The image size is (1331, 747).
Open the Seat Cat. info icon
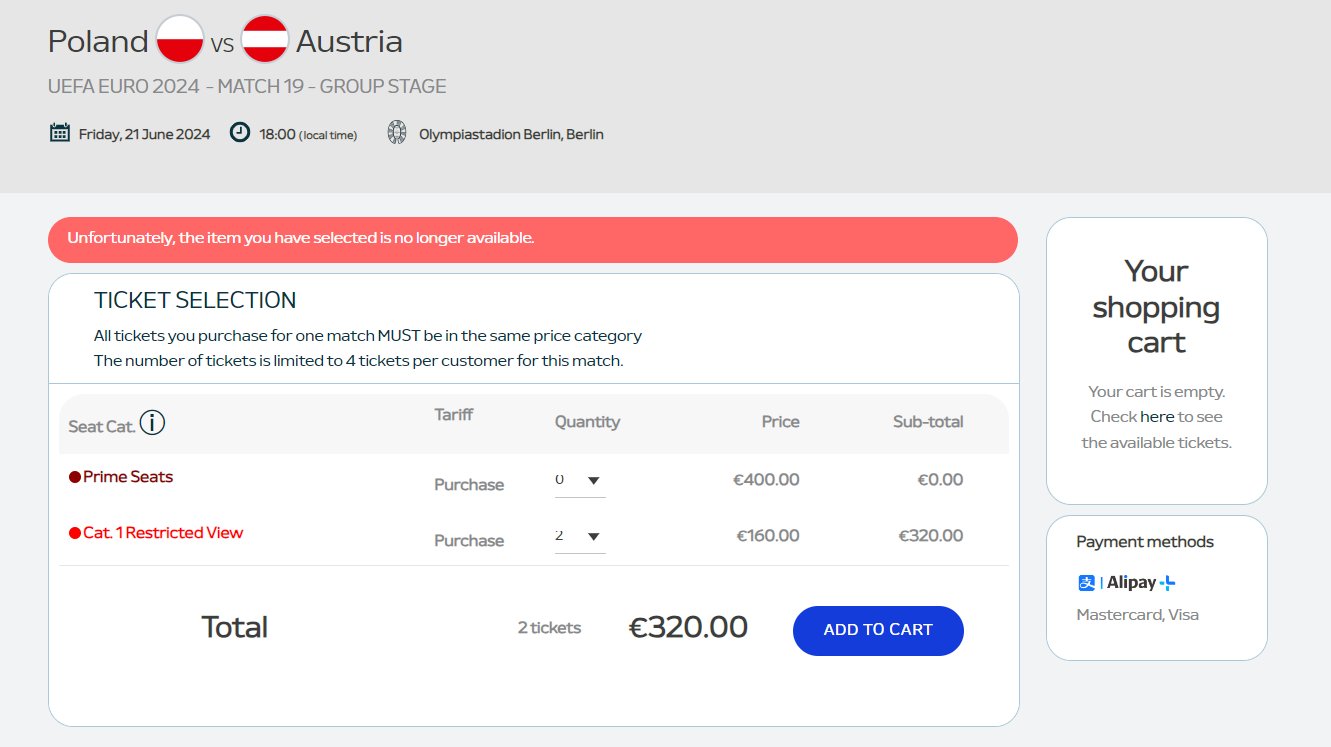pos(152,423)
